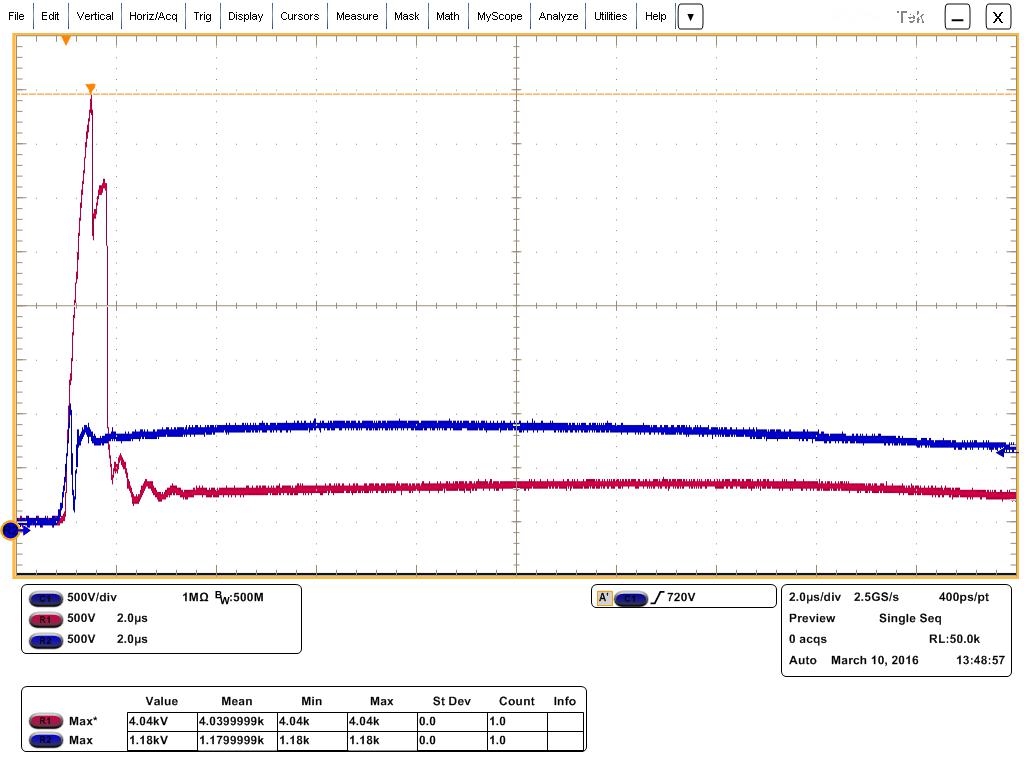This screenshot has height=768, width=1024.
Task: Click the C1 channel badge in vertical readout
Action: click(45, 598)
